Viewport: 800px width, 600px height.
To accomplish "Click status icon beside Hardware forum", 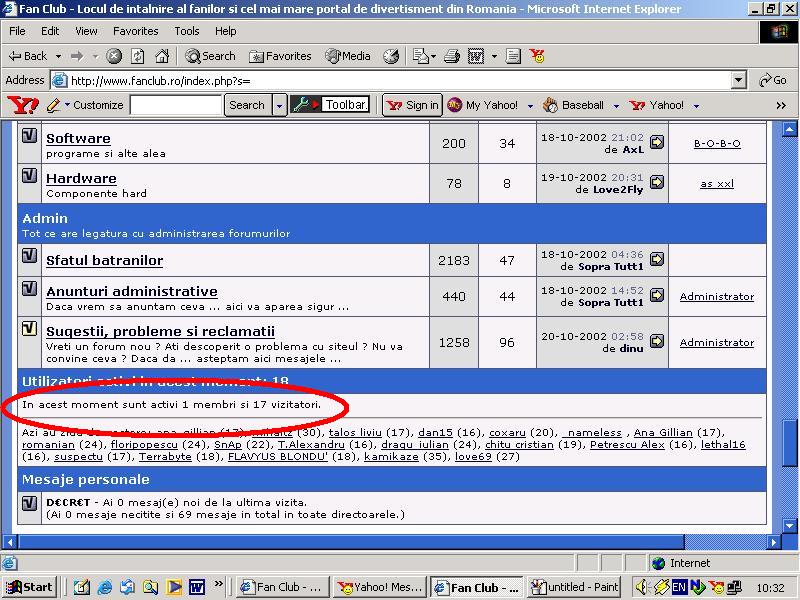I will click(x=30, y=176).
